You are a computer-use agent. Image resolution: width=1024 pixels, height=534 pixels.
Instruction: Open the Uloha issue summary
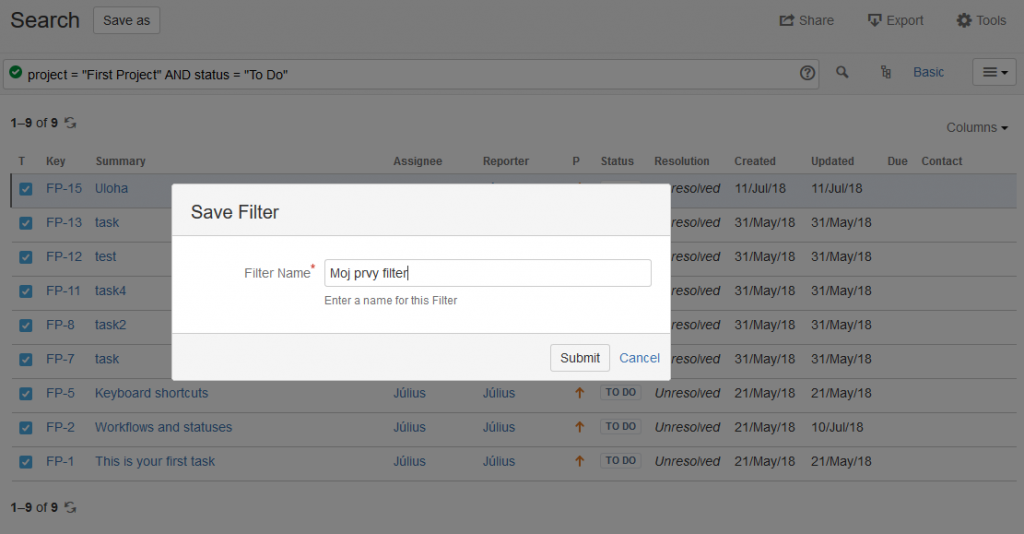coord(112,188)
